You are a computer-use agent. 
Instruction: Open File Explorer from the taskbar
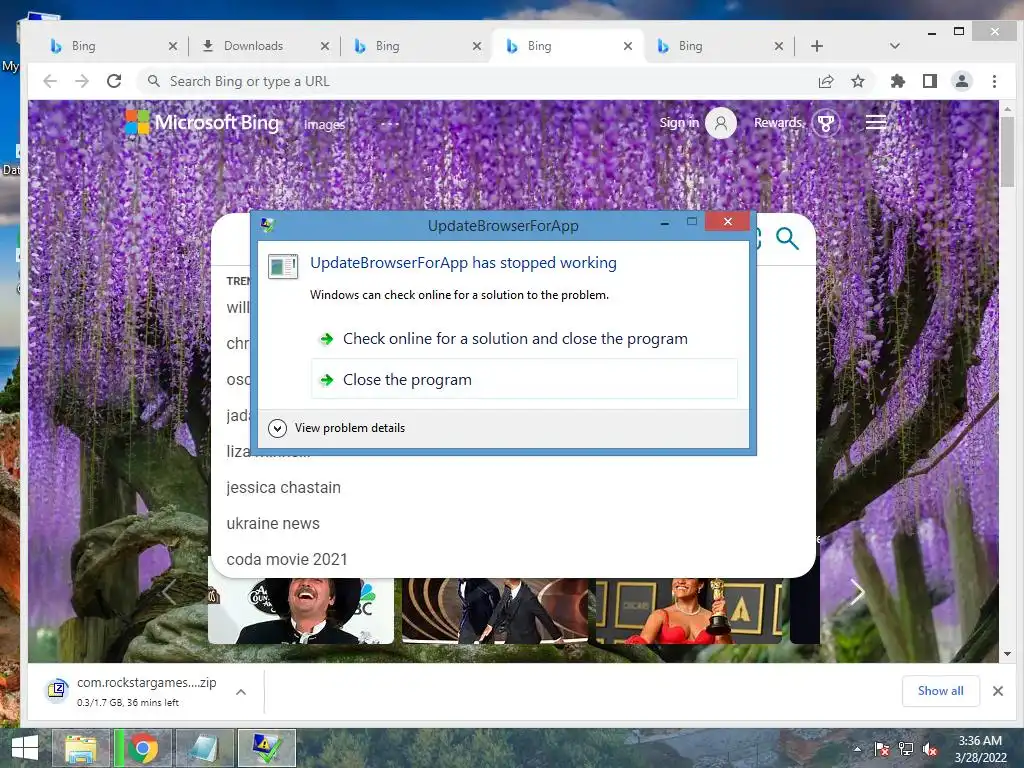tap(81, 748)
